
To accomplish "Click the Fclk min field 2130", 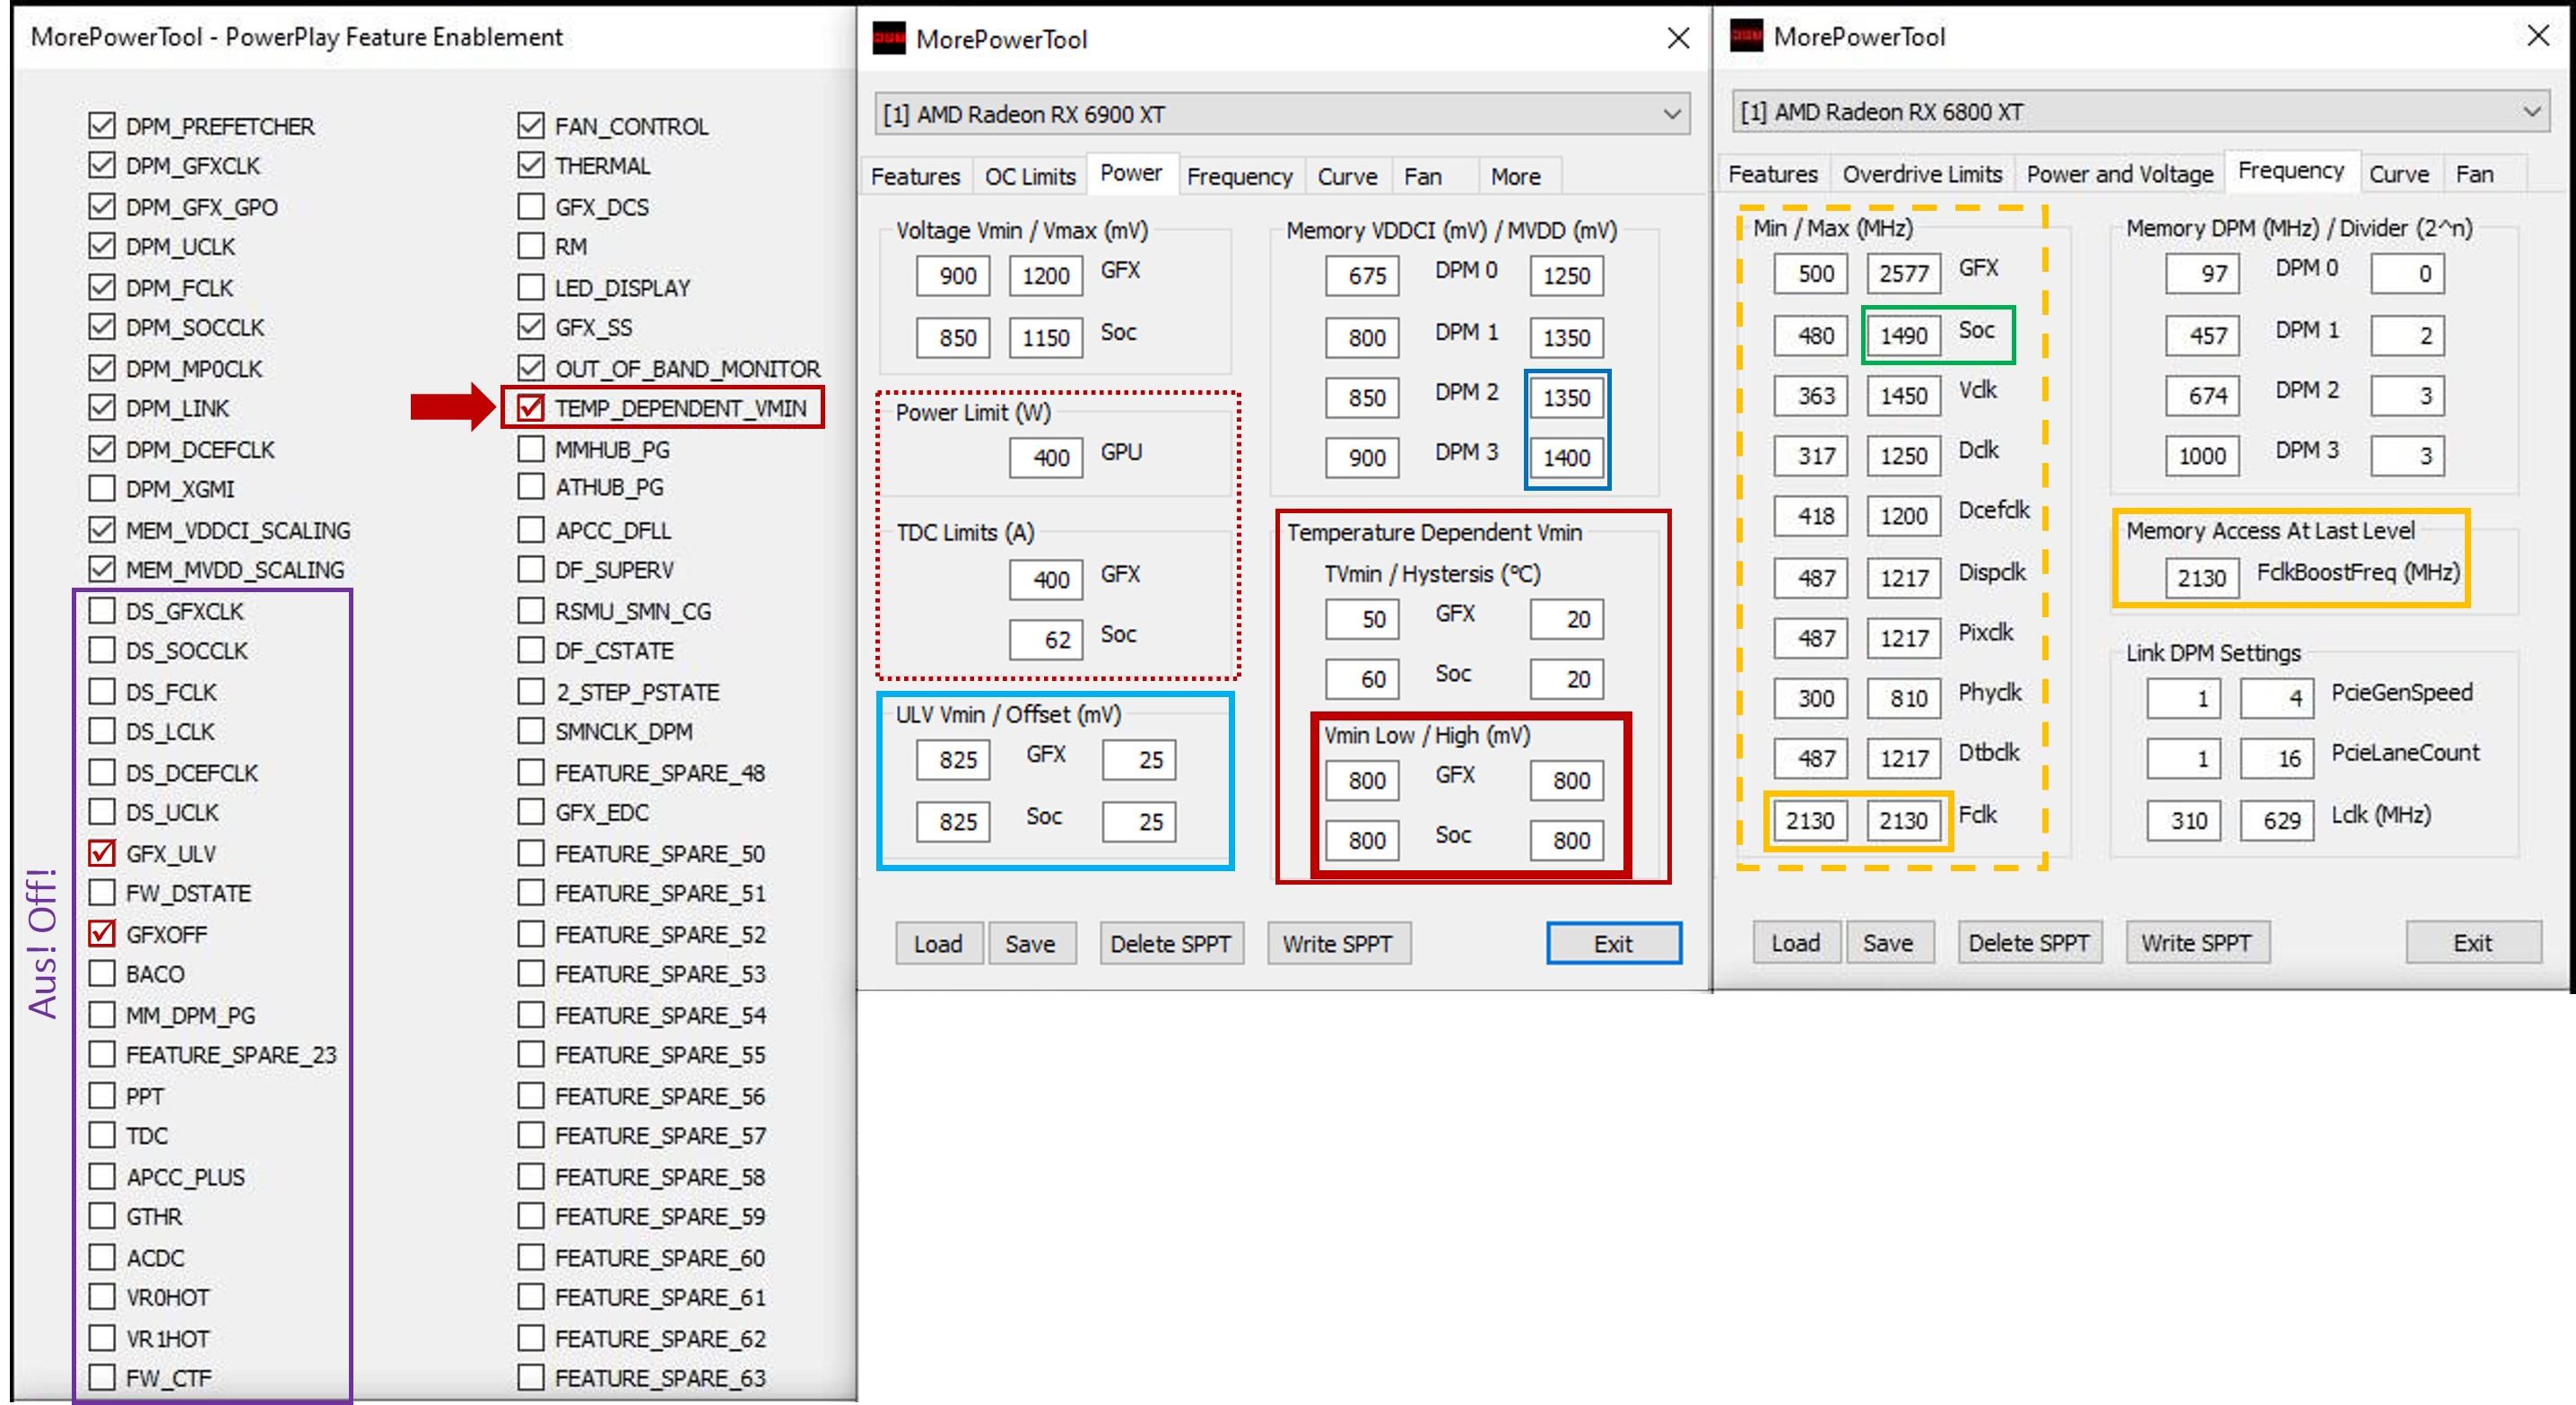I will coord(1811,820).
